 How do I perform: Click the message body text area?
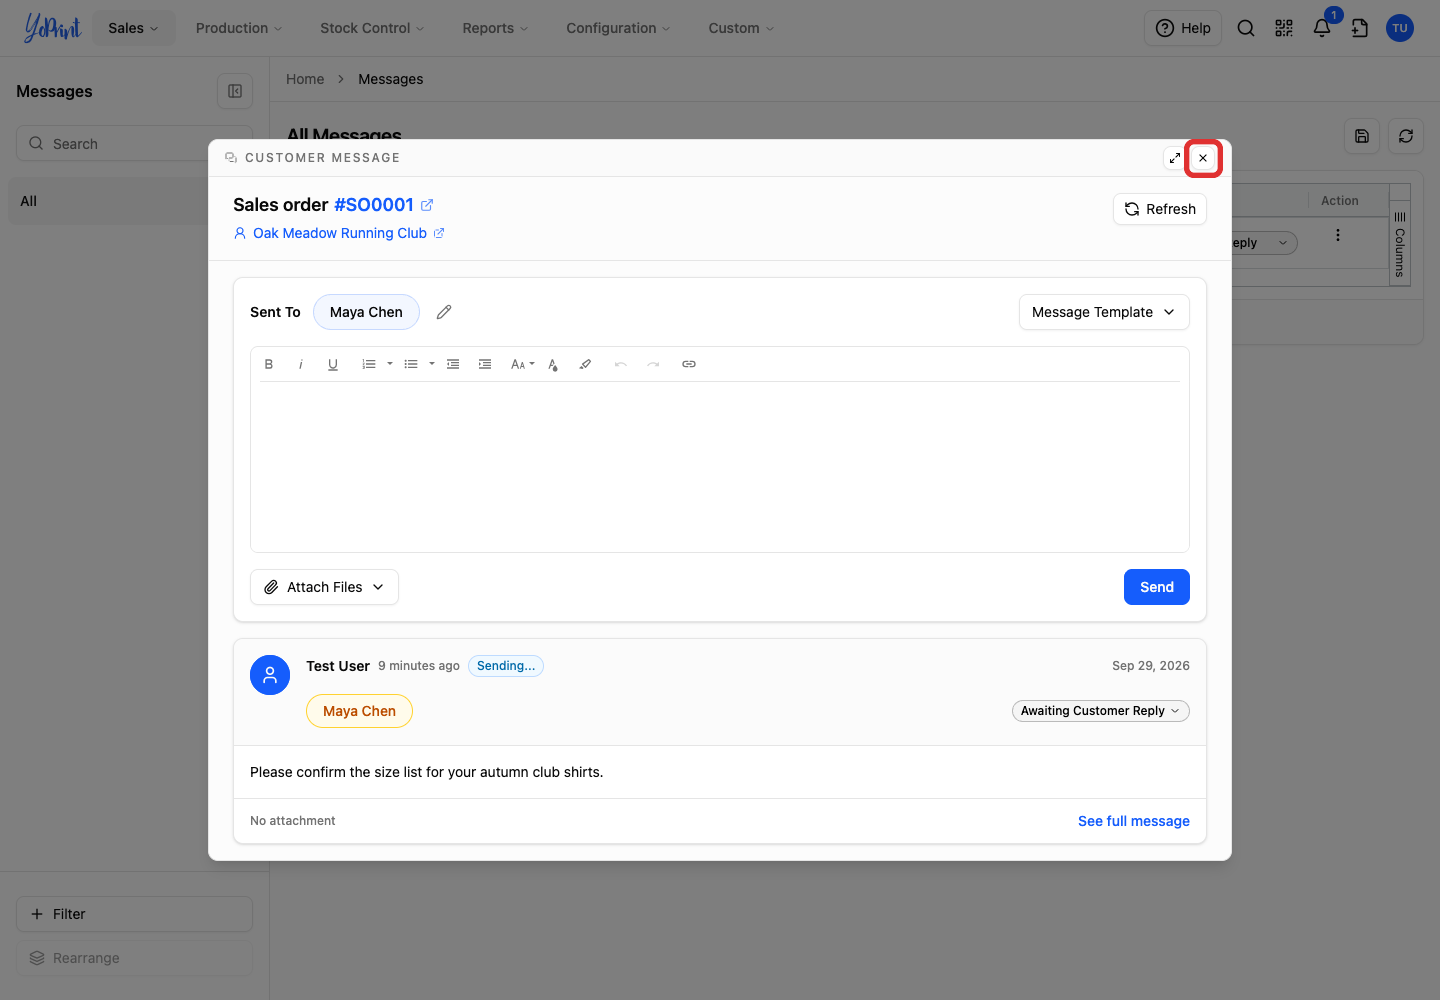coord(720,466)
